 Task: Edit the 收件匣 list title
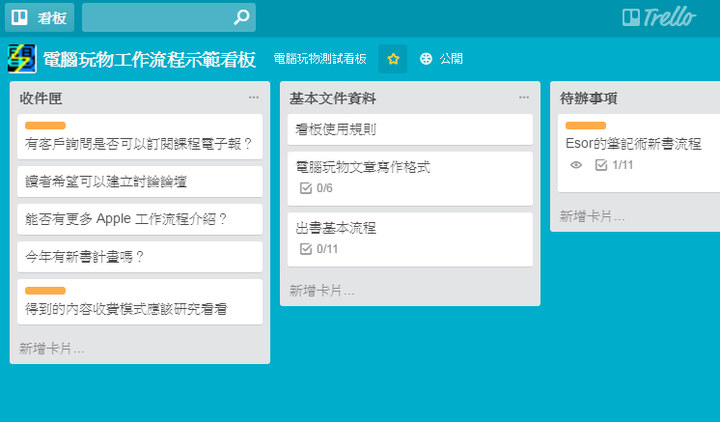(40, 98)
